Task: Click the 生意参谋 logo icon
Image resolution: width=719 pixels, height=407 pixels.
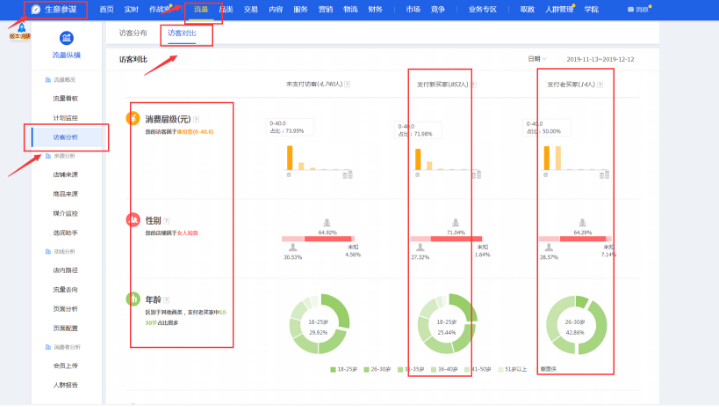Action: (36, 8)
